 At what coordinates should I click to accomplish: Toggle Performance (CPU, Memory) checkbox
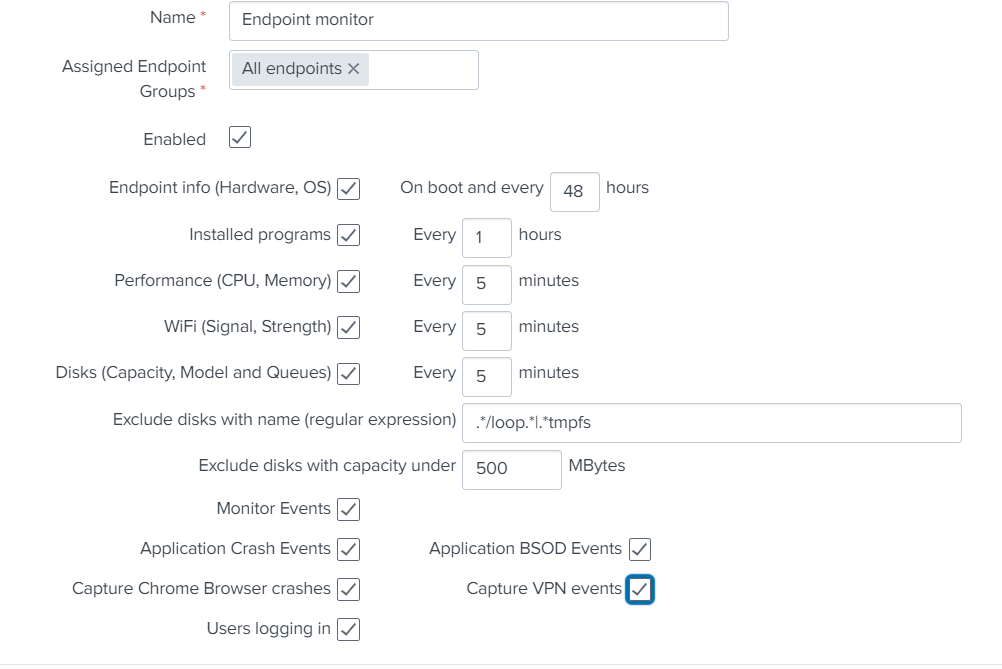348,281
